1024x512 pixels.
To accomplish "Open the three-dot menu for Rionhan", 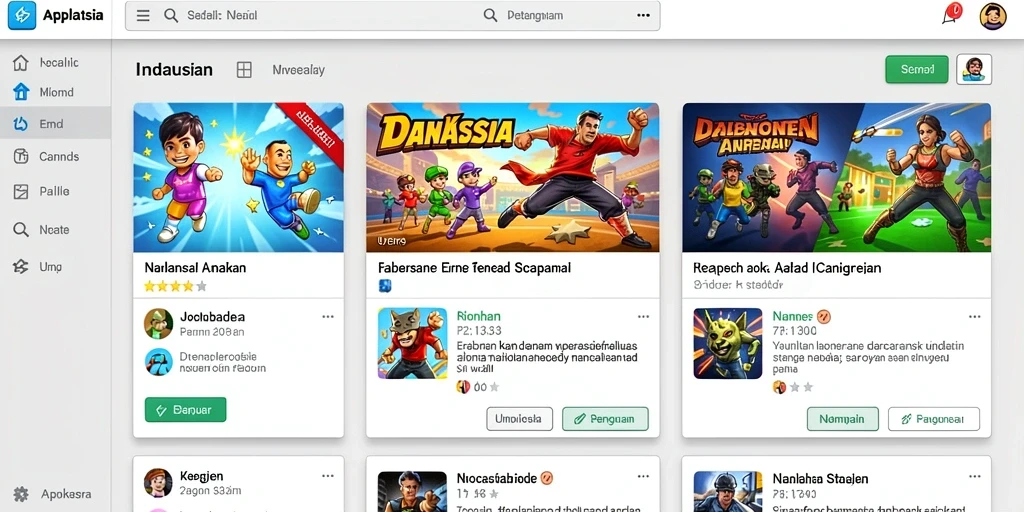I will [643, 317].
